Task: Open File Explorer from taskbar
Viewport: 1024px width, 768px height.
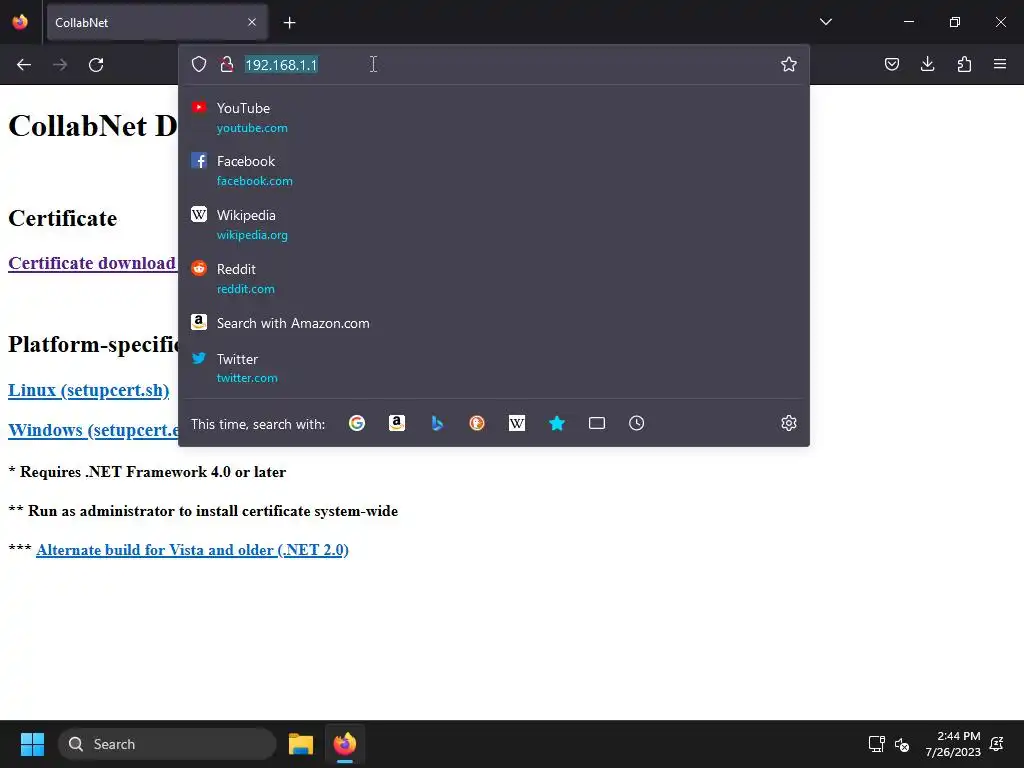Action: point(301,744)
